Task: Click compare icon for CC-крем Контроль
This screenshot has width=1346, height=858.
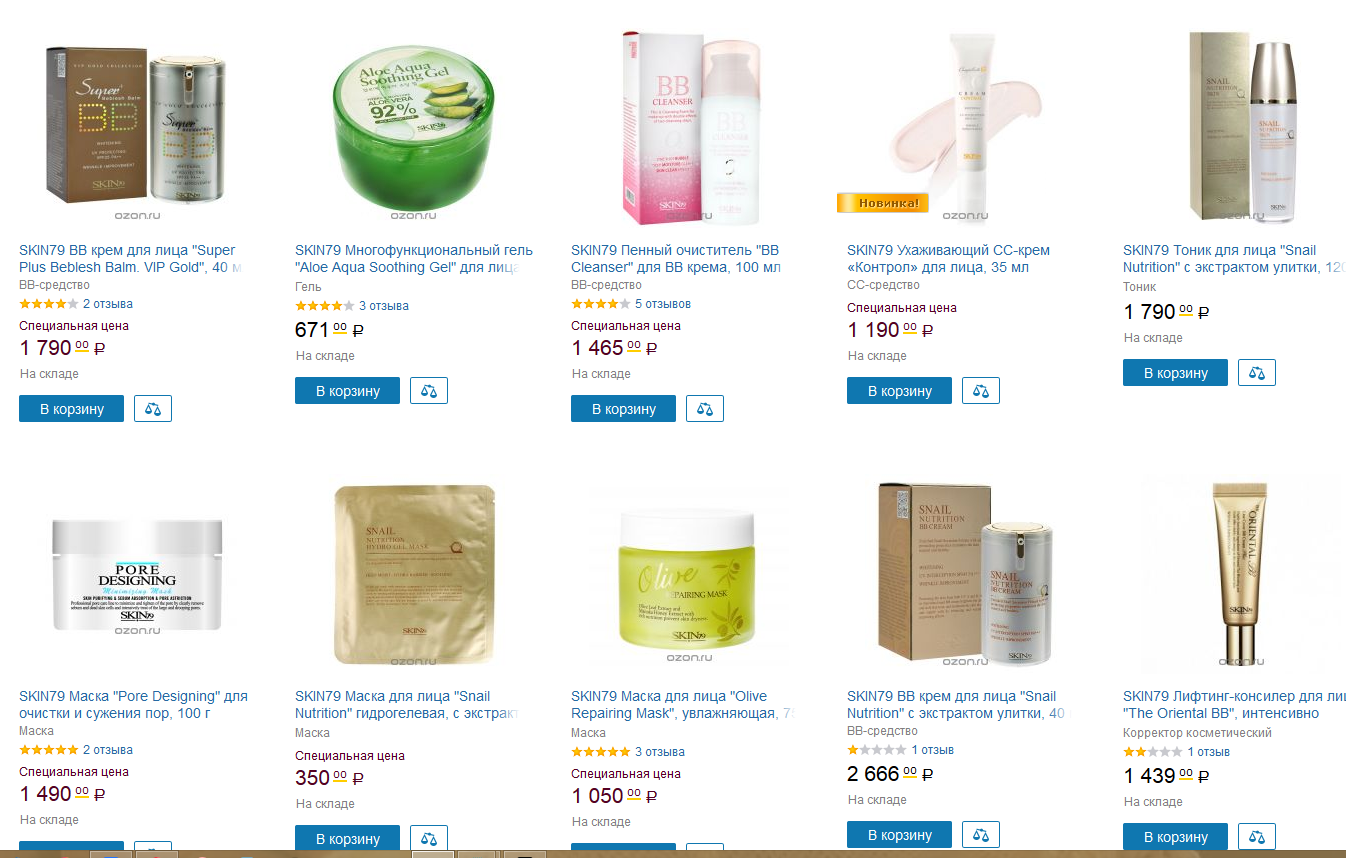Action: point(981,390)
